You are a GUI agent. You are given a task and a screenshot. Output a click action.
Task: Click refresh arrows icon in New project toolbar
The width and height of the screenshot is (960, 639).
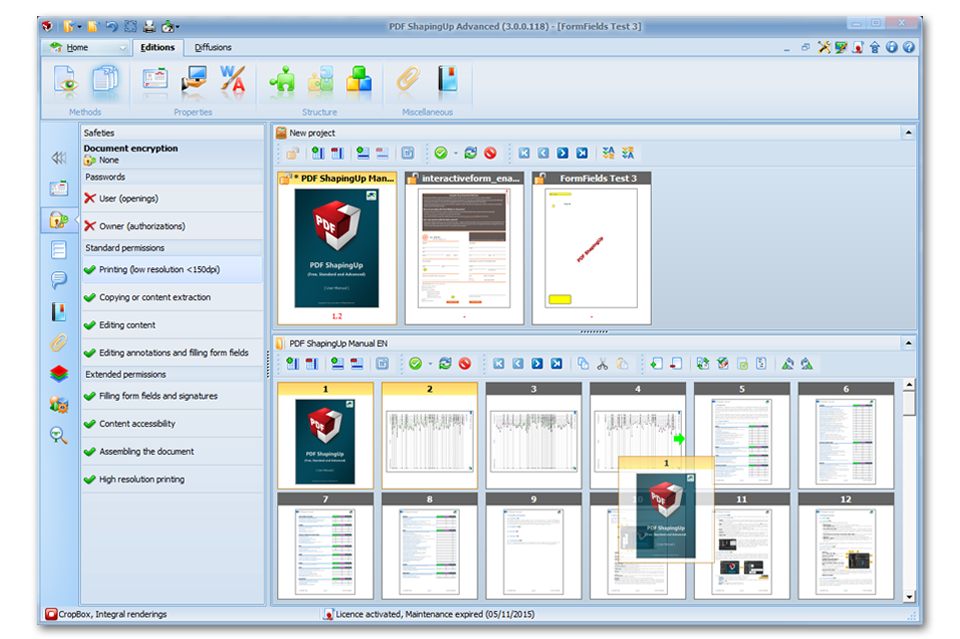point(470,153)
